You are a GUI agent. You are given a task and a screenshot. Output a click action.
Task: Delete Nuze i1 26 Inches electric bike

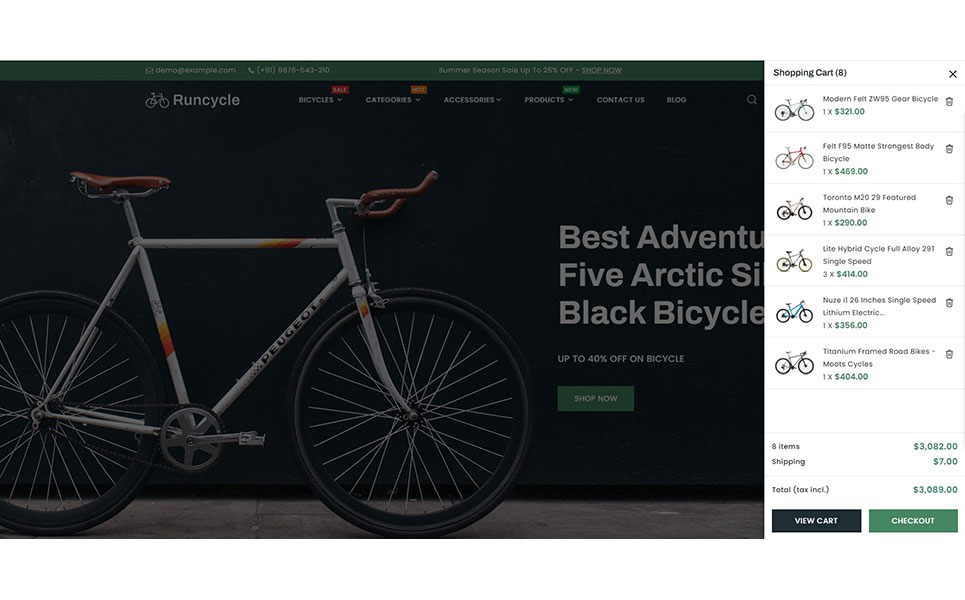pyautogui.click(x=949, y=303)
